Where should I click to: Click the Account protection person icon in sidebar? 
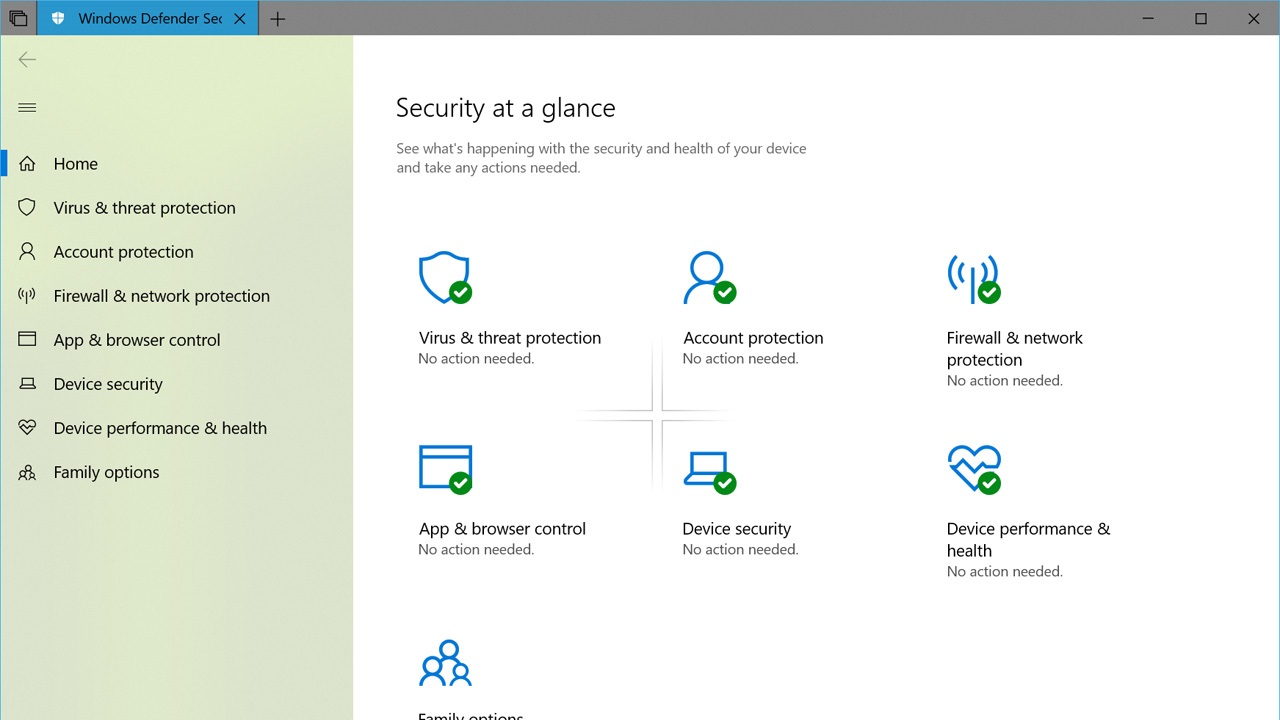coord(27,251)
